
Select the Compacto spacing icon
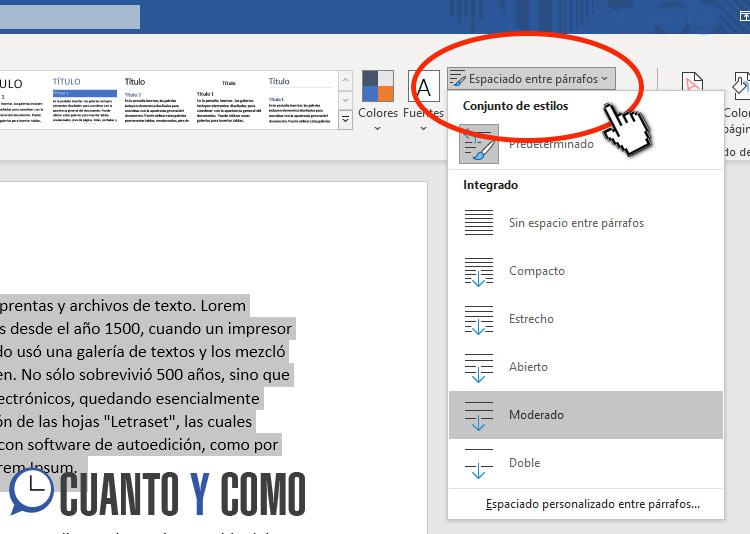(479, 271)
